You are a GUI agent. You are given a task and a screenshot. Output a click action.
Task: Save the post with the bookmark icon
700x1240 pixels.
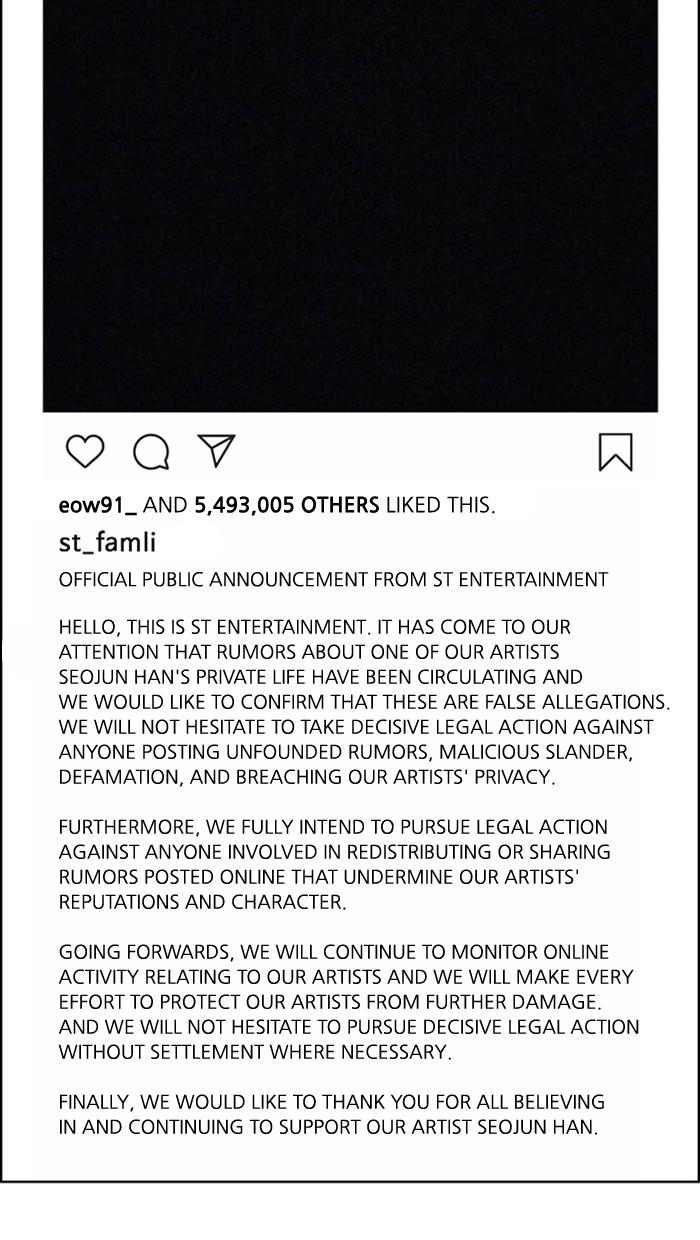615,451
